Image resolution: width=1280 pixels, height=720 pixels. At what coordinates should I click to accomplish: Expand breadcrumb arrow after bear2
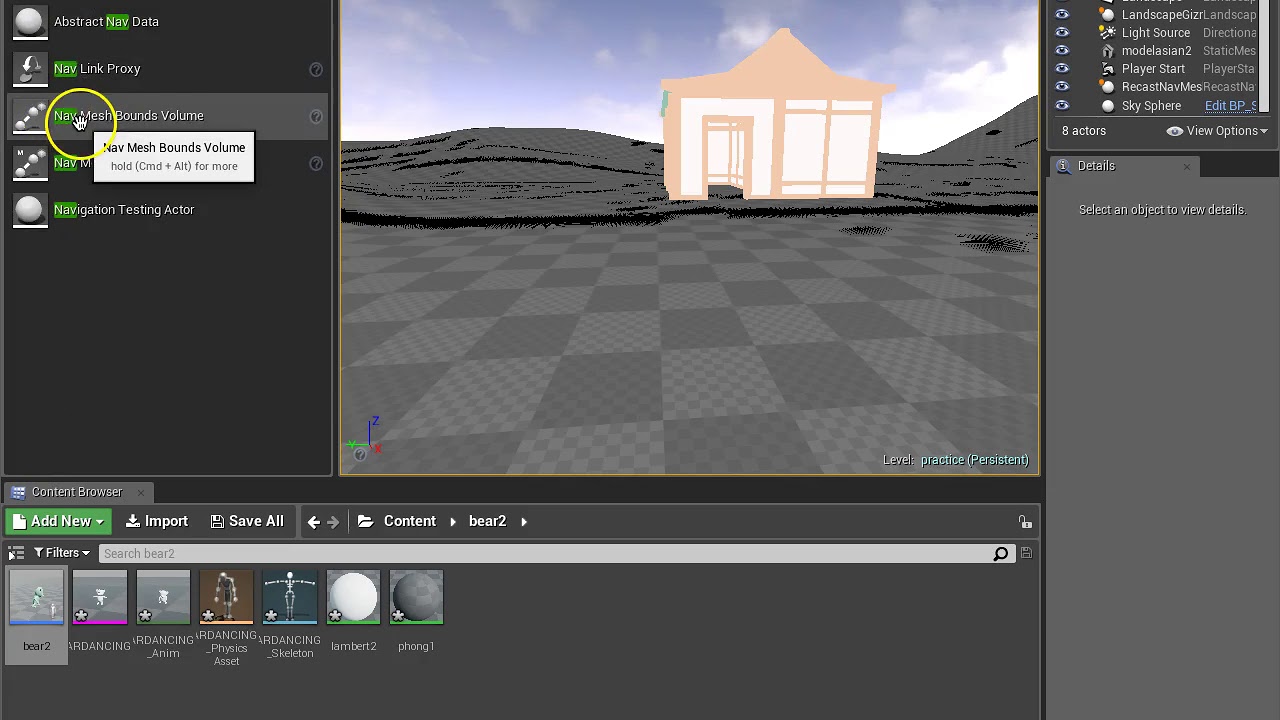click(523, 521)
